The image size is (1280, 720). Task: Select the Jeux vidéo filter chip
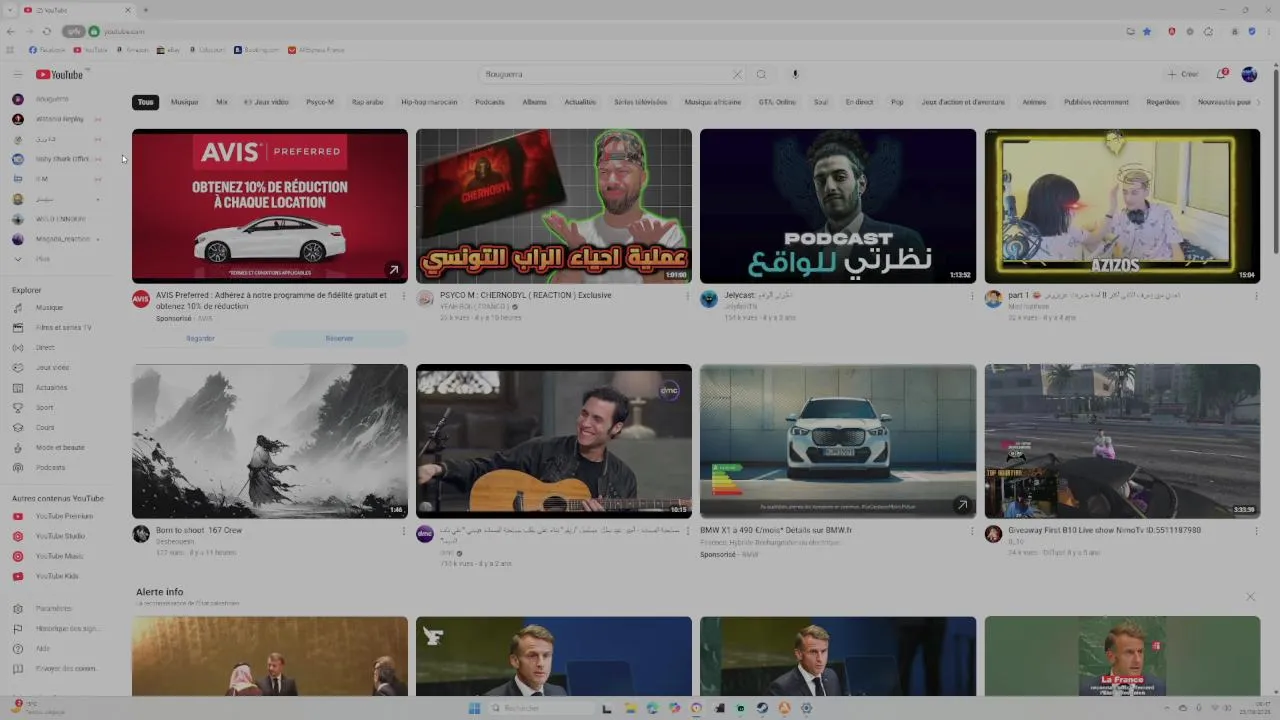(266, 102)
